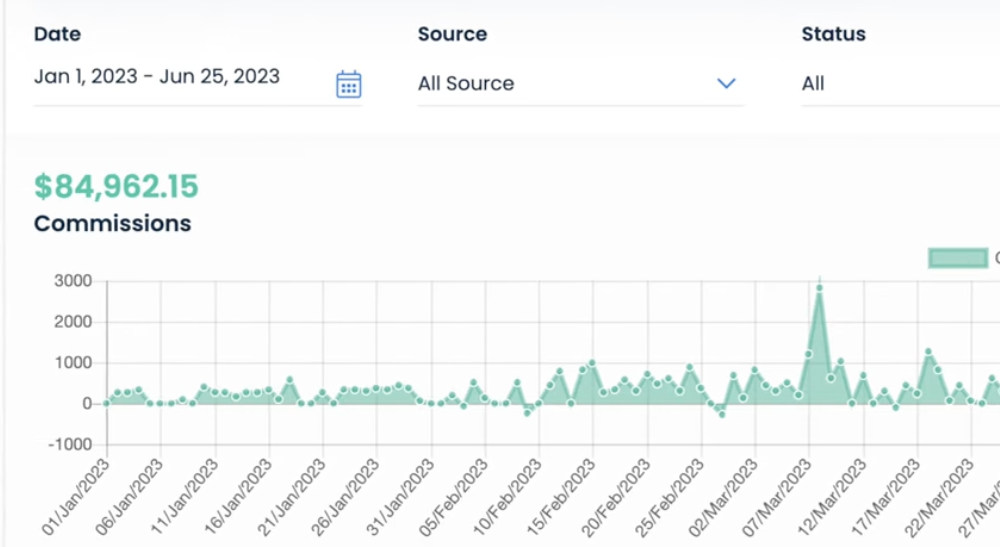1000x547 pixels.
Task: Click the 22/Mar/2023 axis label
Action: 940,497
